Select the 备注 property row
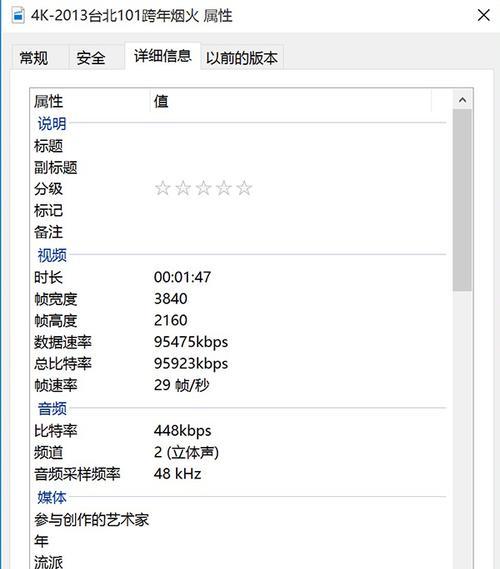 tap(239, 232)
